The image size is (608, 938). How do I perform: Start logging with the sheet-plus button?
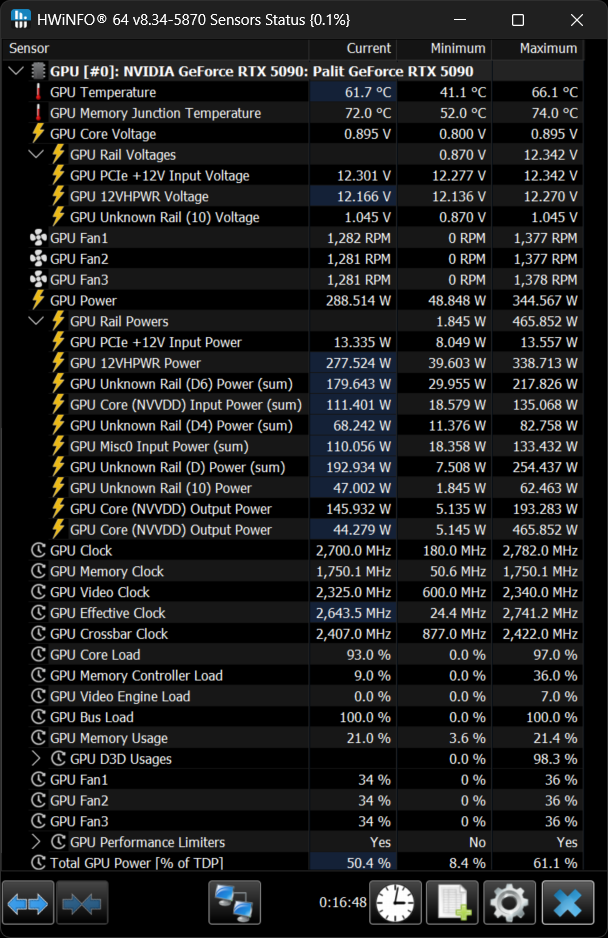(x=452, y=903)
